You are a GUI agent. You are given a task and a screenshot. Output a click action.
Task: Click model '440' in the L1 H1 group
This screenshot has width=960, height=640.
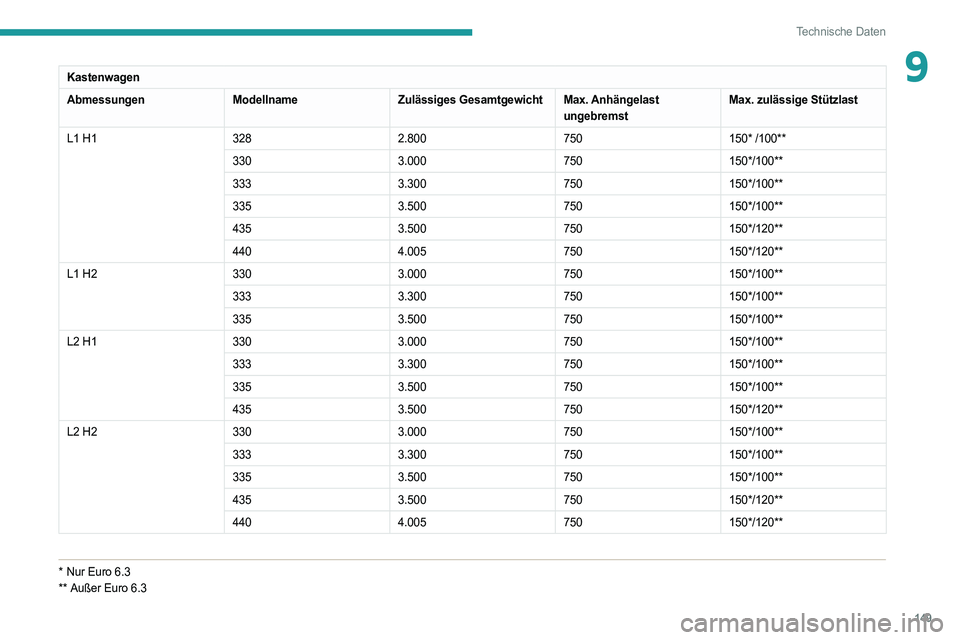242,251
